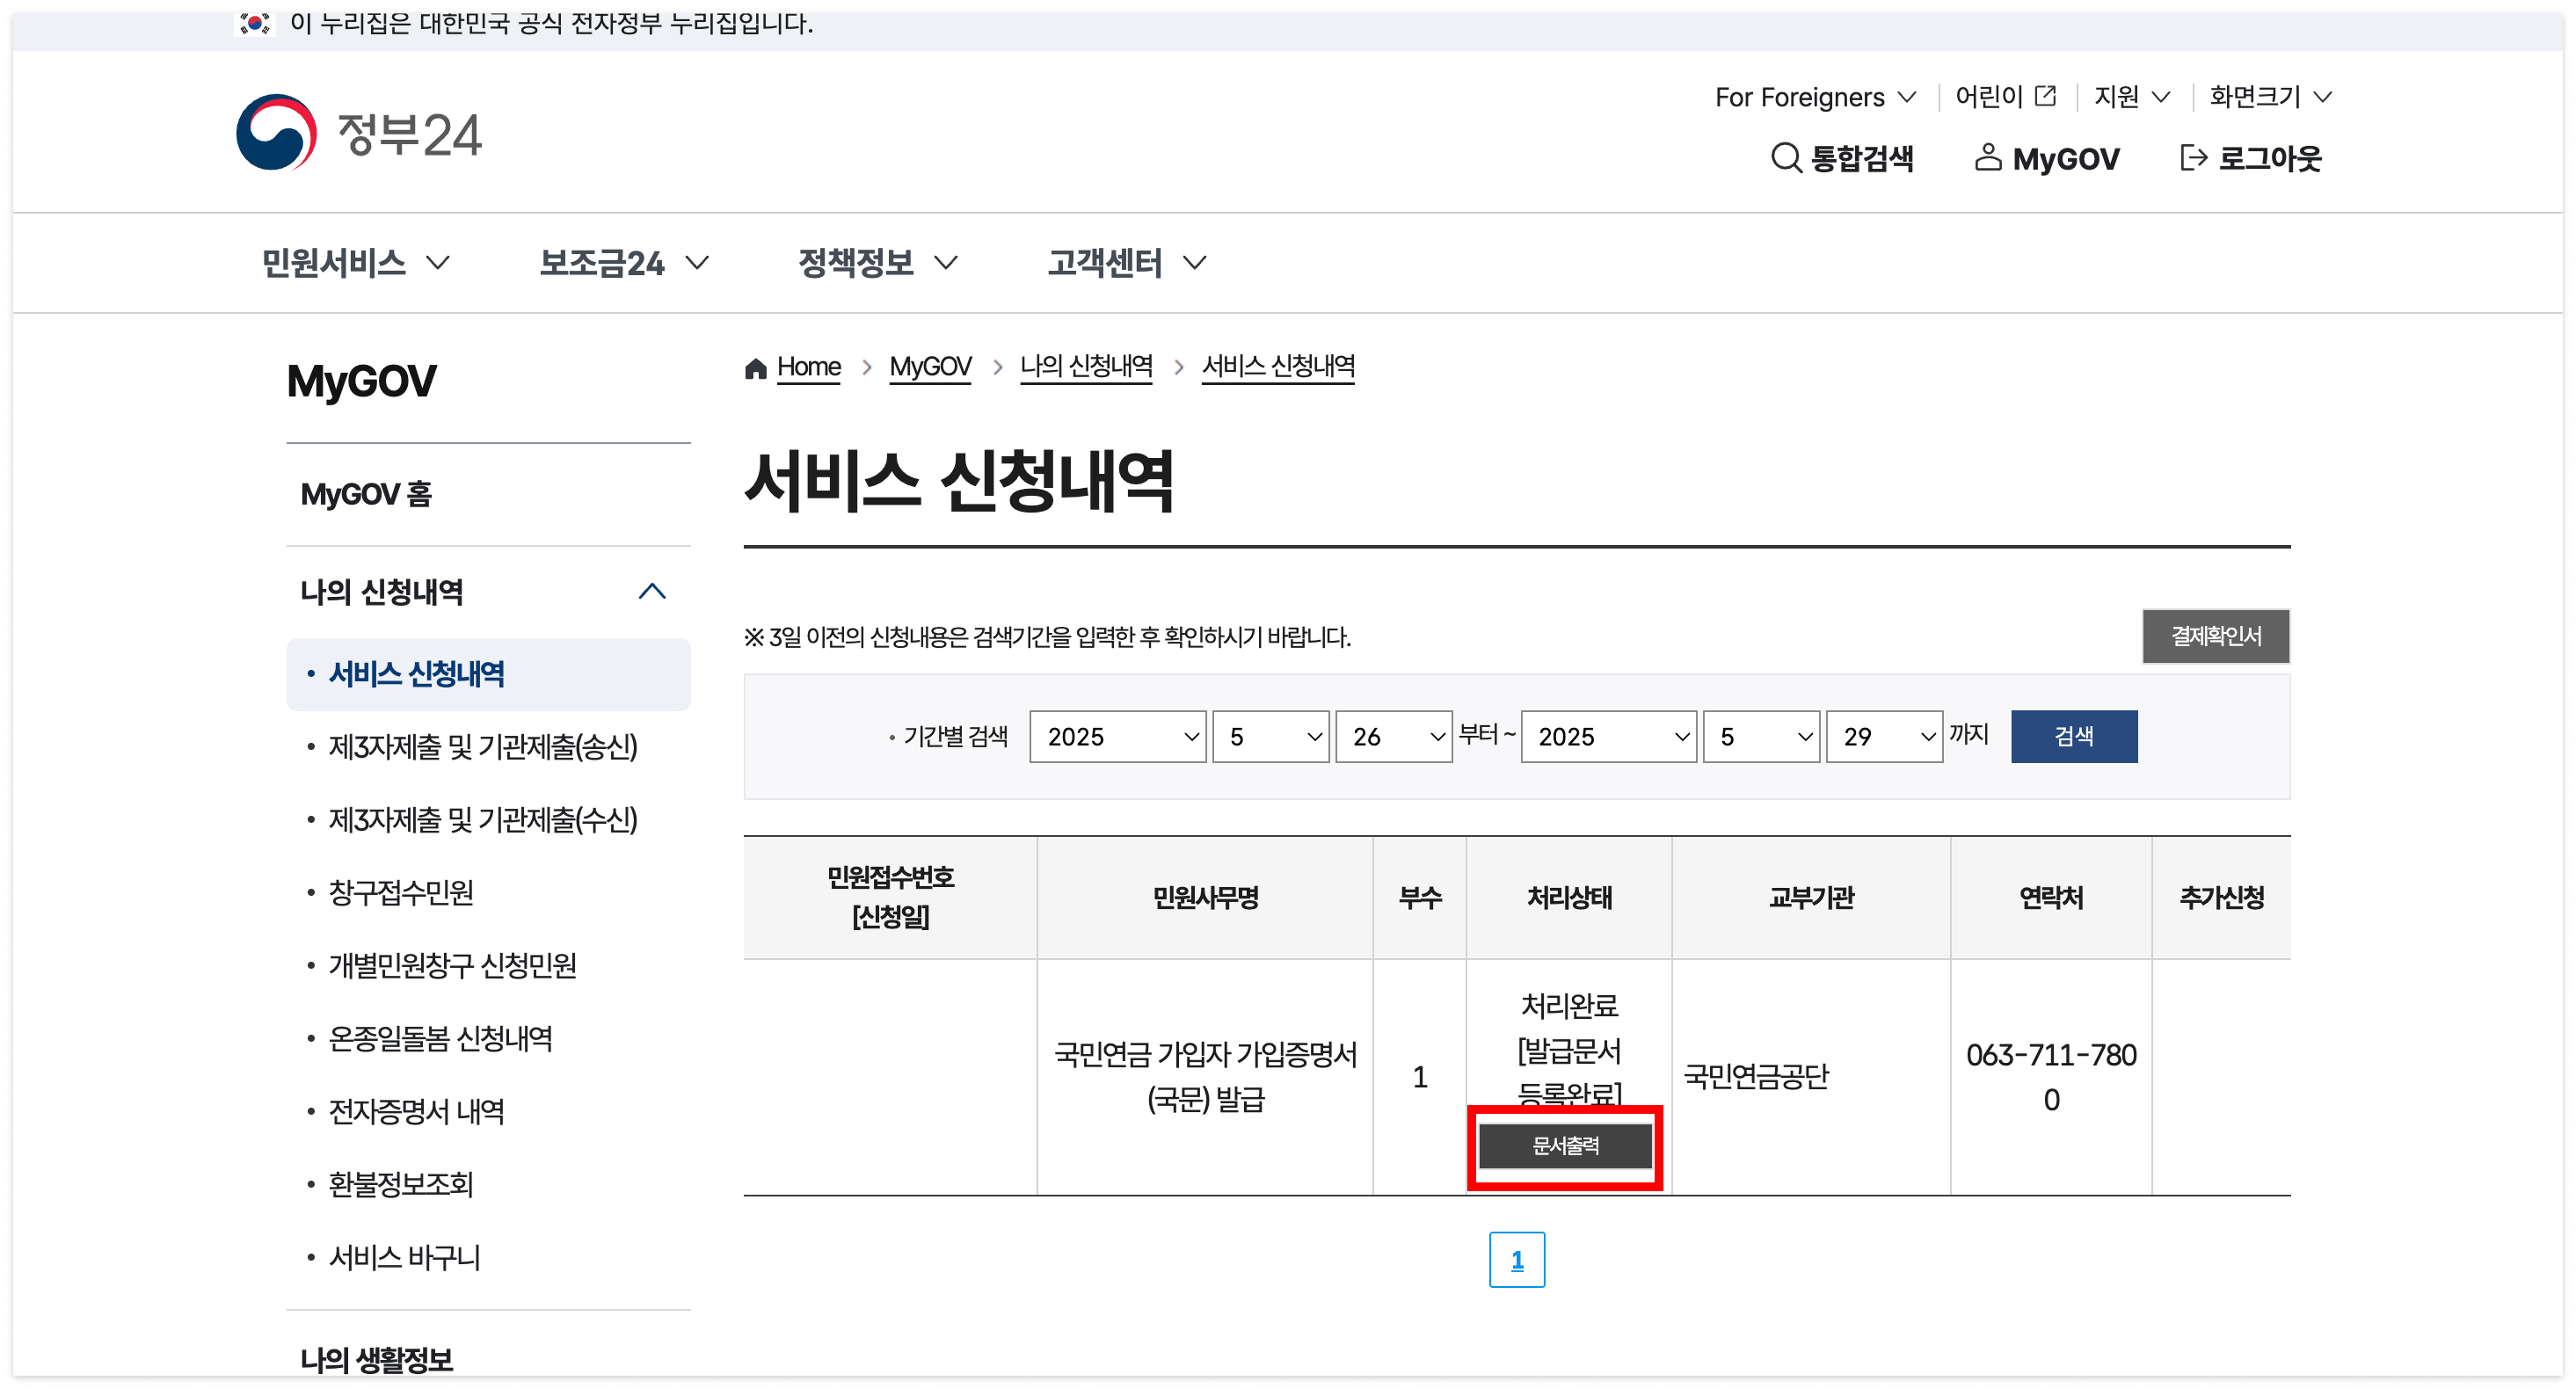Click the Home house icon in breadcrumb

pos(755,368)
